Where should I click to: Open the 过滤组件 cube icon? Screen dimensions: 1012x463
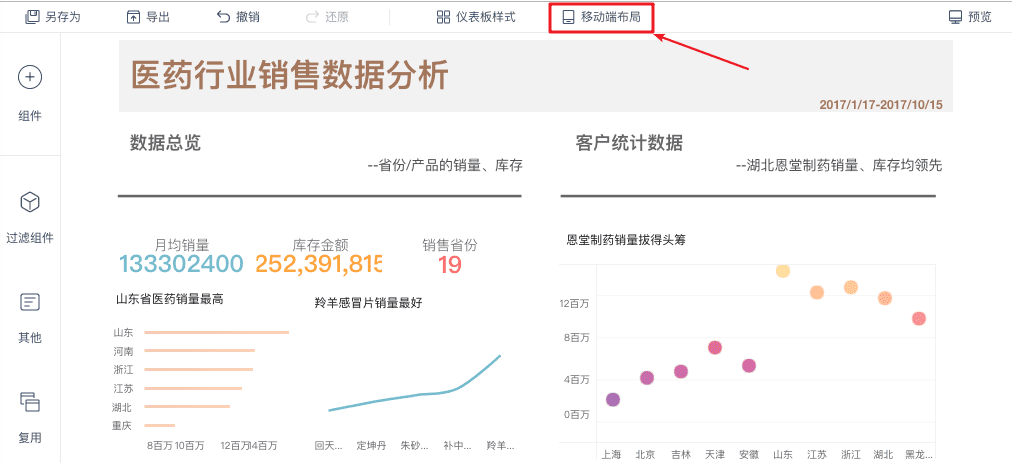[30, 203]
